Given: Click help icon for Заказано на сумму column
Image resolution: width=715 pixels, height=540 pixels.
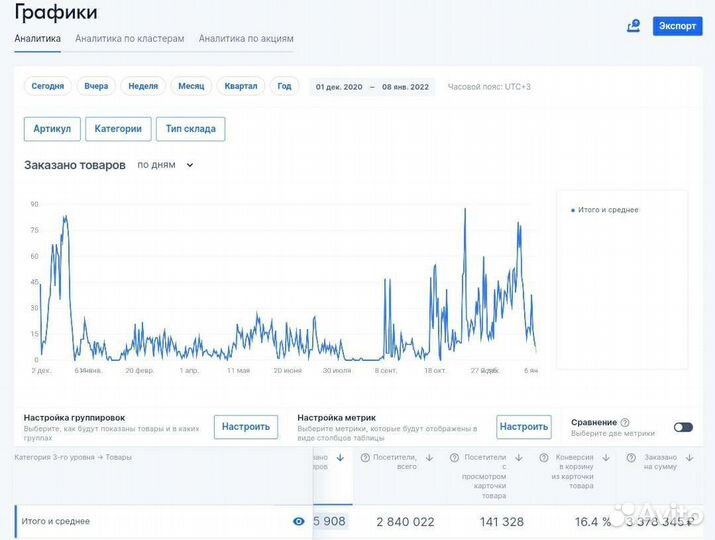Looking at the screenshot, I should (x=631, y=457).
